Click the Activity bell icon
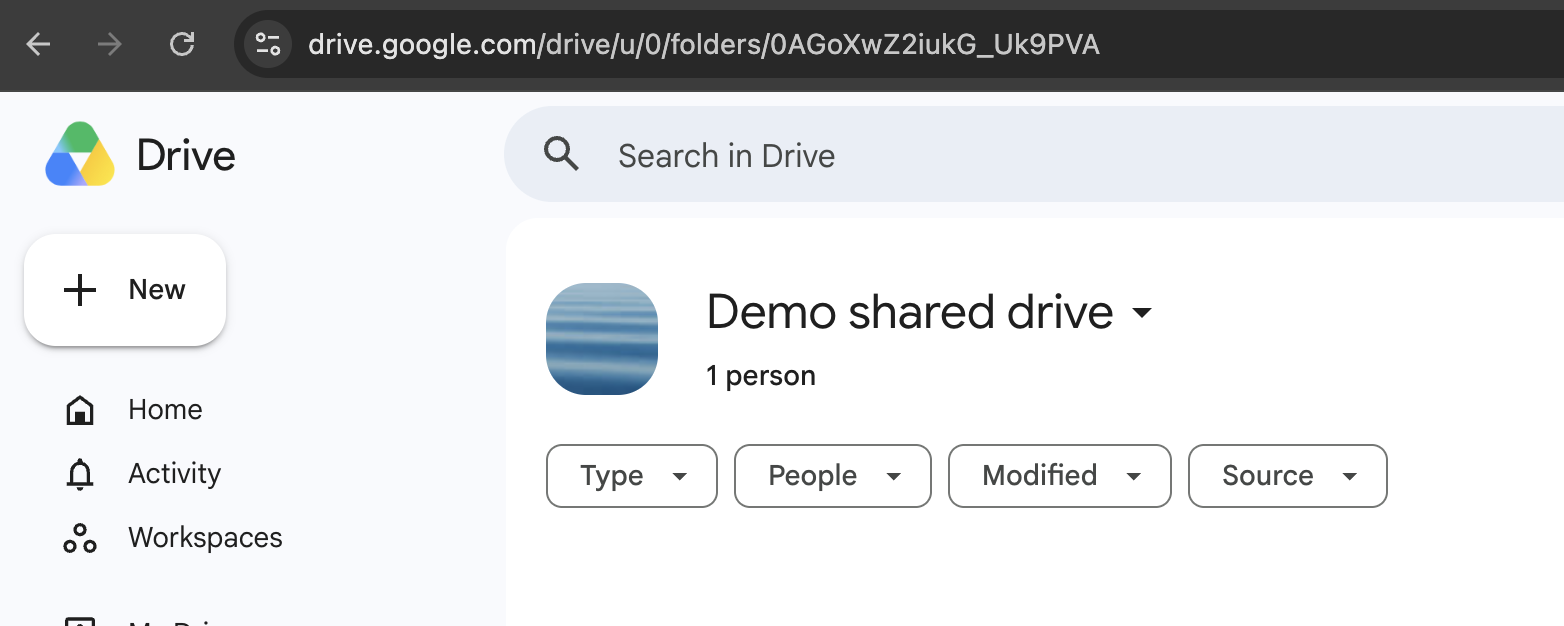The width and height of the screenshot is (1564, 626). (x=79, y=474)
